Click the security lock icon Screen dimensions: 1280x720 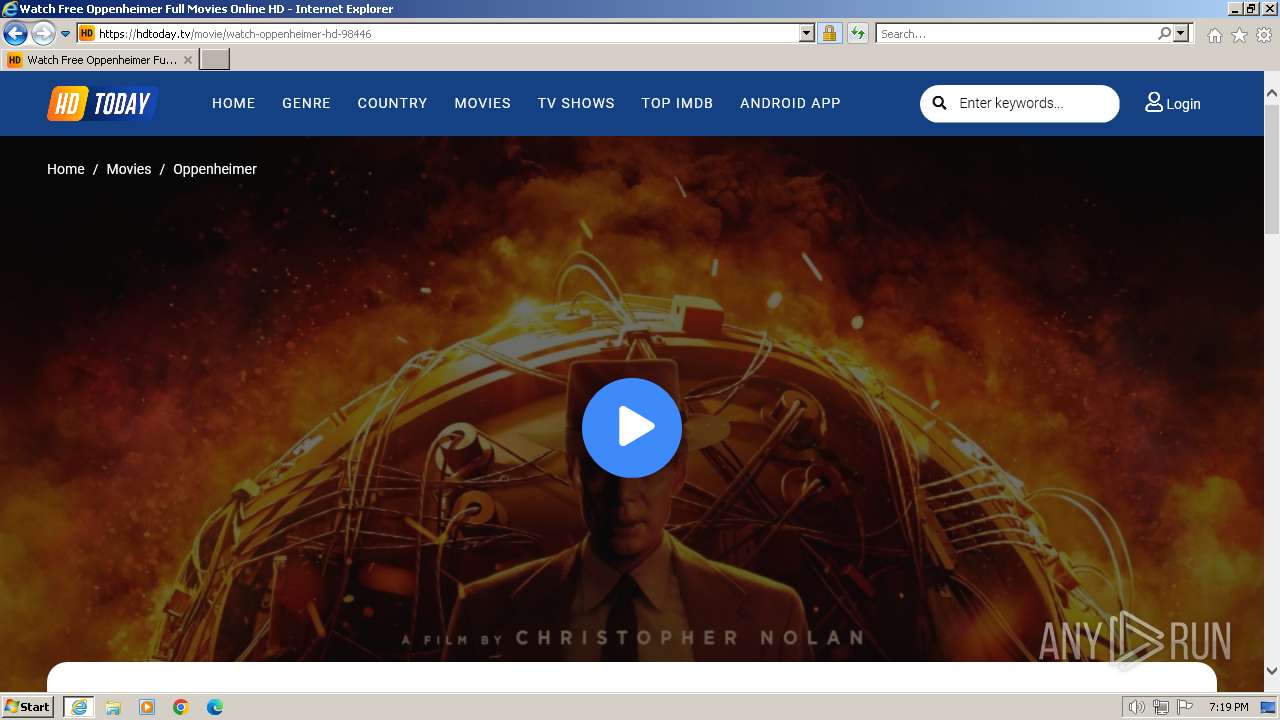[829, 33]
